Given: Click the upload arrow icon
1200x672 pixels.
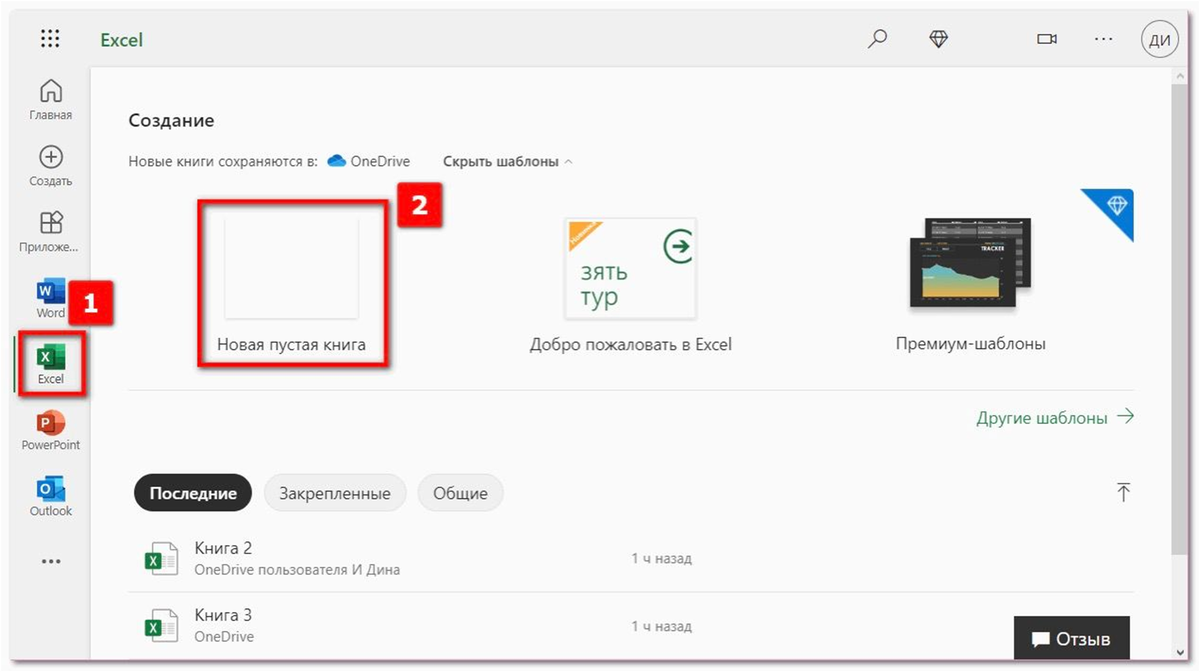Looking at the screenshot, I should [1123, 492].
